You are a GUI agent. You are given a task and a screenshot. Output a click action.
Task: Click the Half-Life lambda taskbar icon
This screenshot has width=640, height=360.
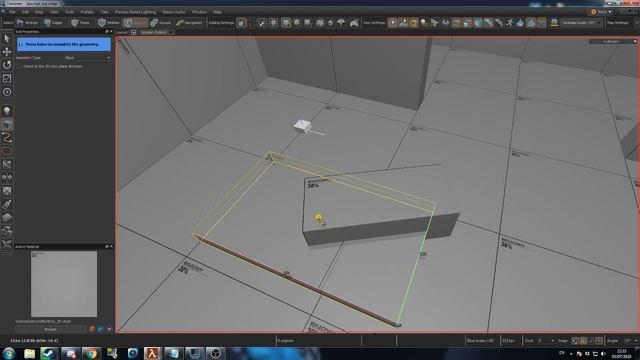[x=152, y=353]
